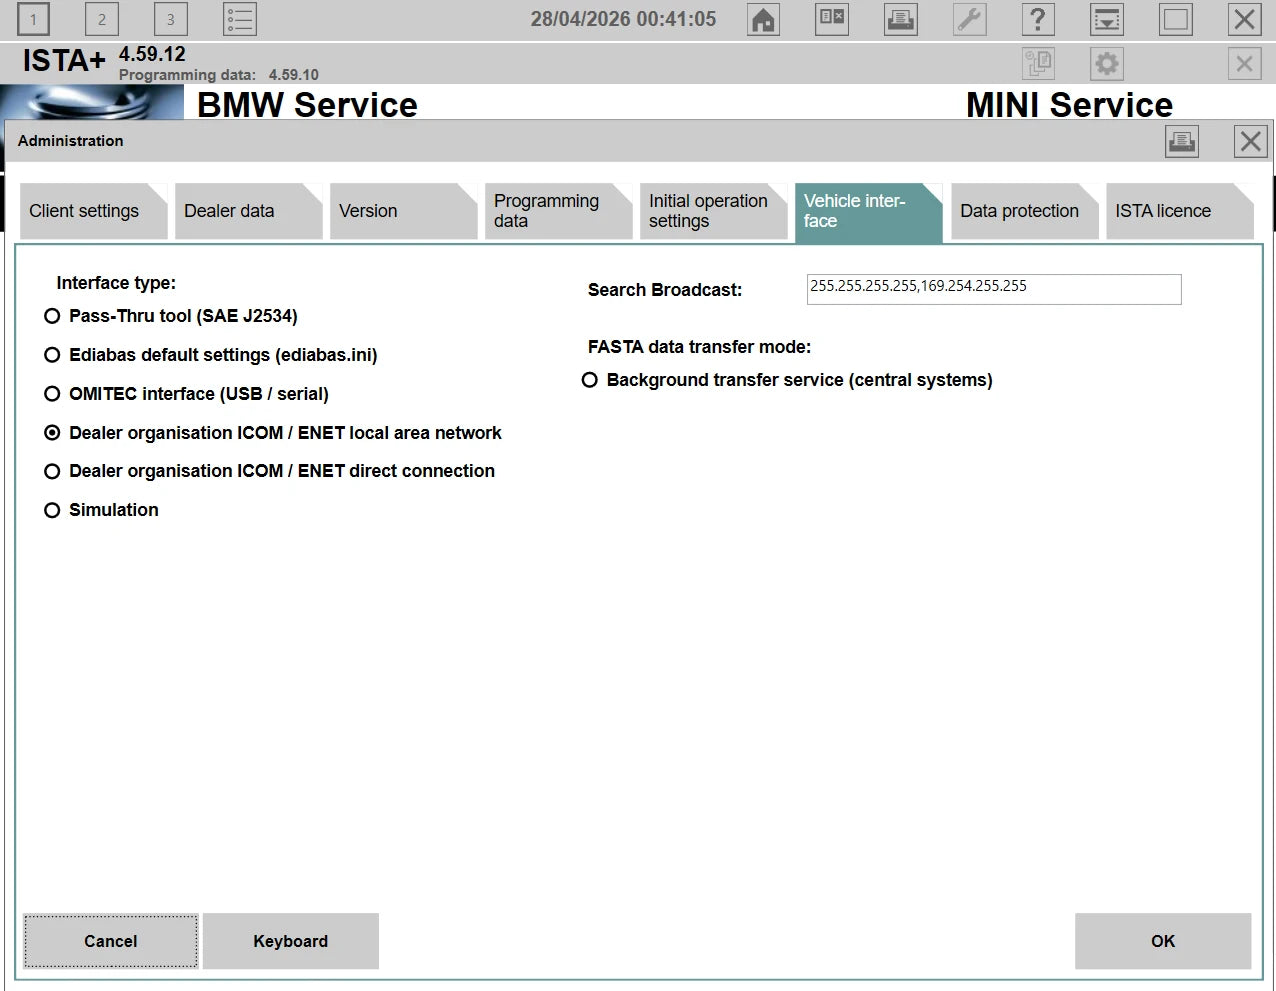This screenshot has width=1276, height=991.
Task: Open the connection manager icon in the top bar
Action: tap(832, 19)
